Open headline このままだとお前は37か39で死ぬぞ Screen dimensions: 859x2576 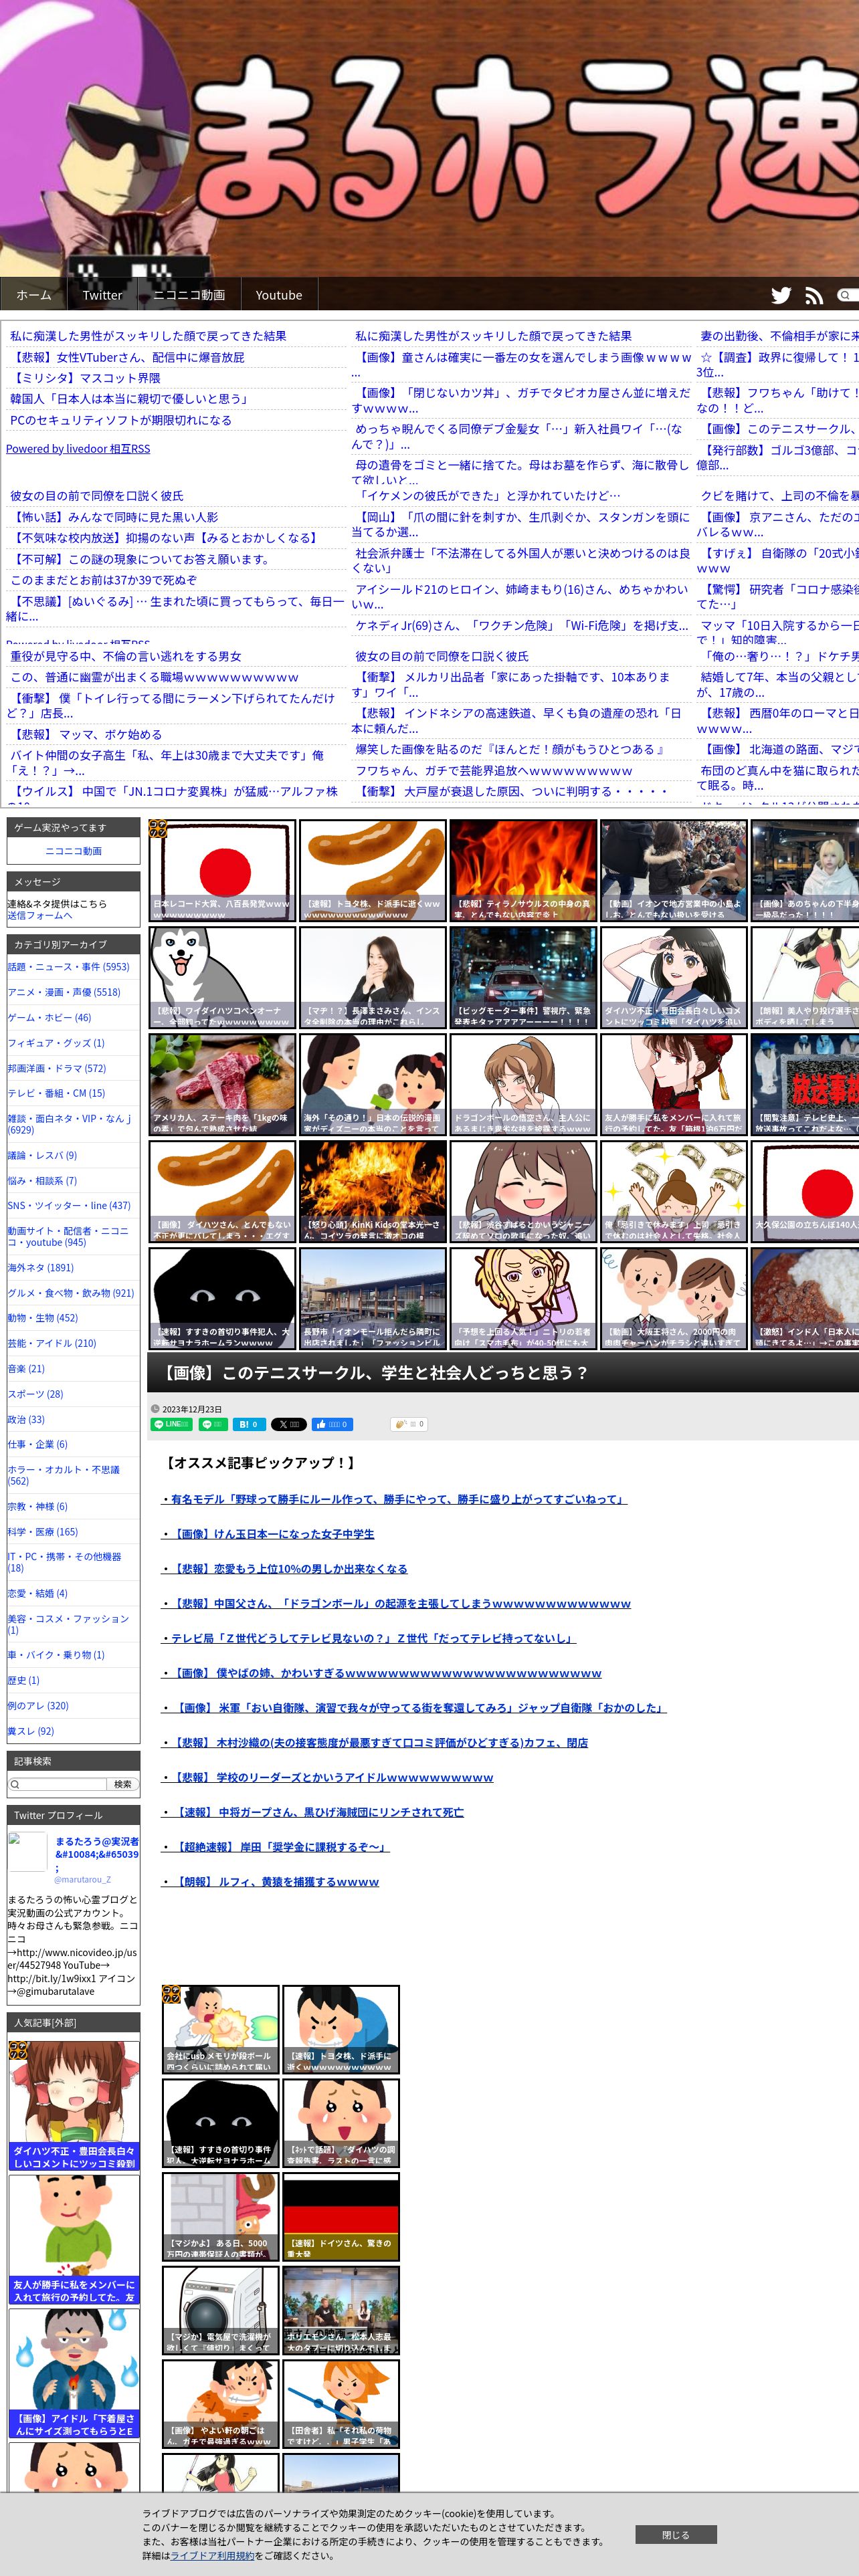pyautogui.click(x=104, y=580)
